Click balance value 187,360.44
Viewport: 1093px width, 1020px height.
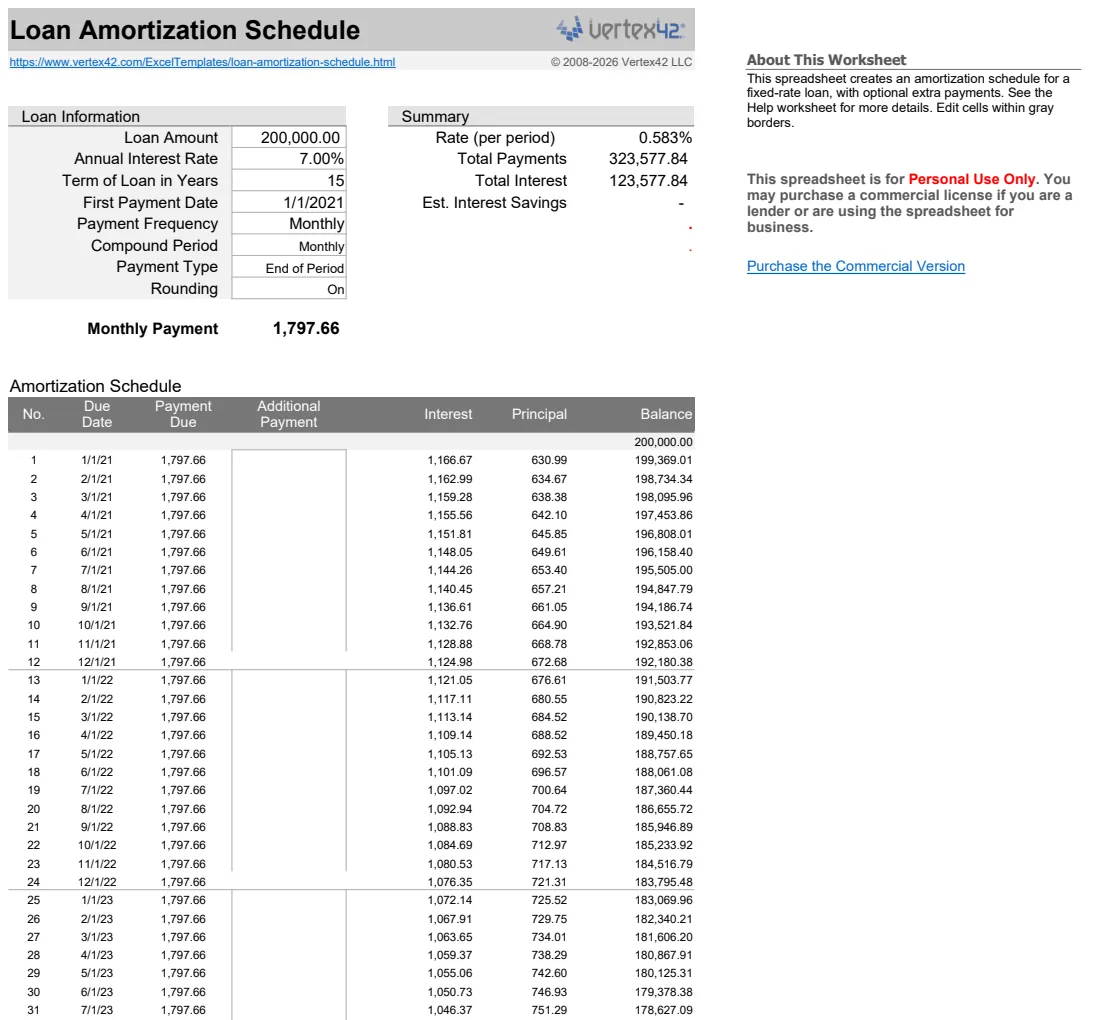pos(663,791)
